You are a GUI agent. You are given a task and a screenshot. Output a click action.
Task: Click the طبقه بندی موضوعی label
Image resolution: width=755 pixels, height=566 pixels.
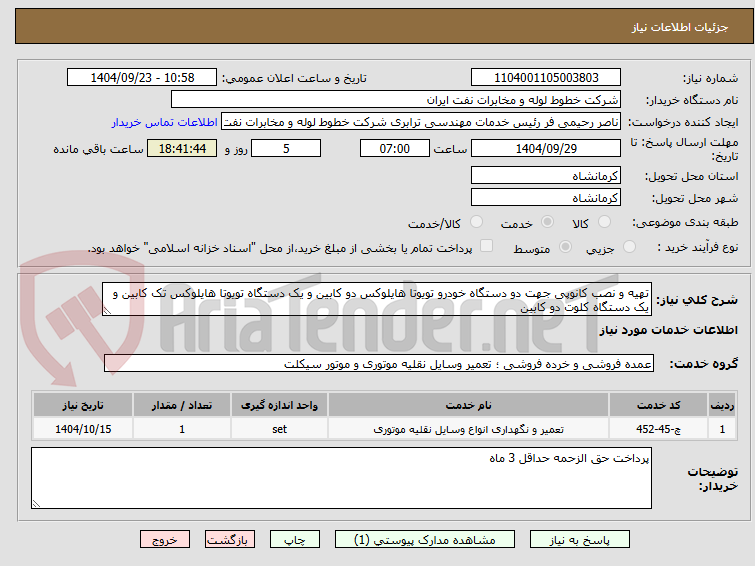(x=685, y=222)
